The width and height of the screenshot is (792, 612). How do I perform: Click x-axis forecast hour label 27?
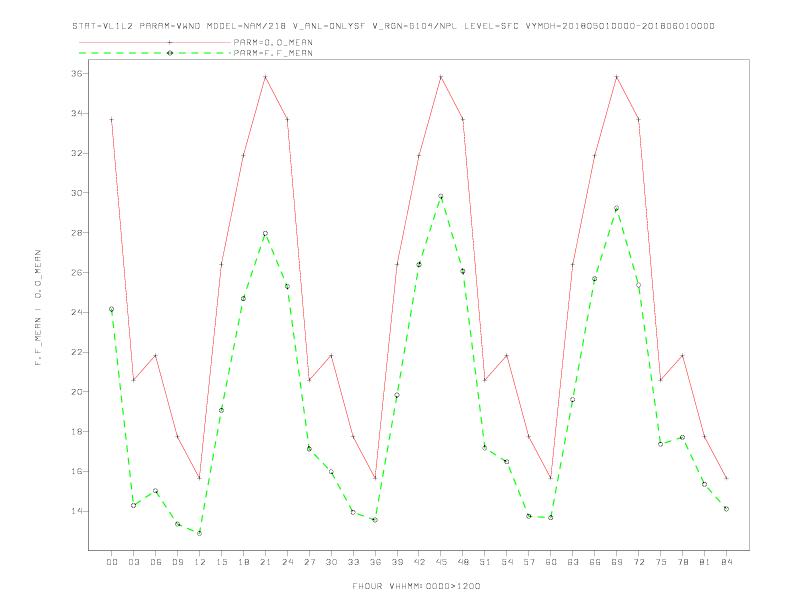coord(309,562)
